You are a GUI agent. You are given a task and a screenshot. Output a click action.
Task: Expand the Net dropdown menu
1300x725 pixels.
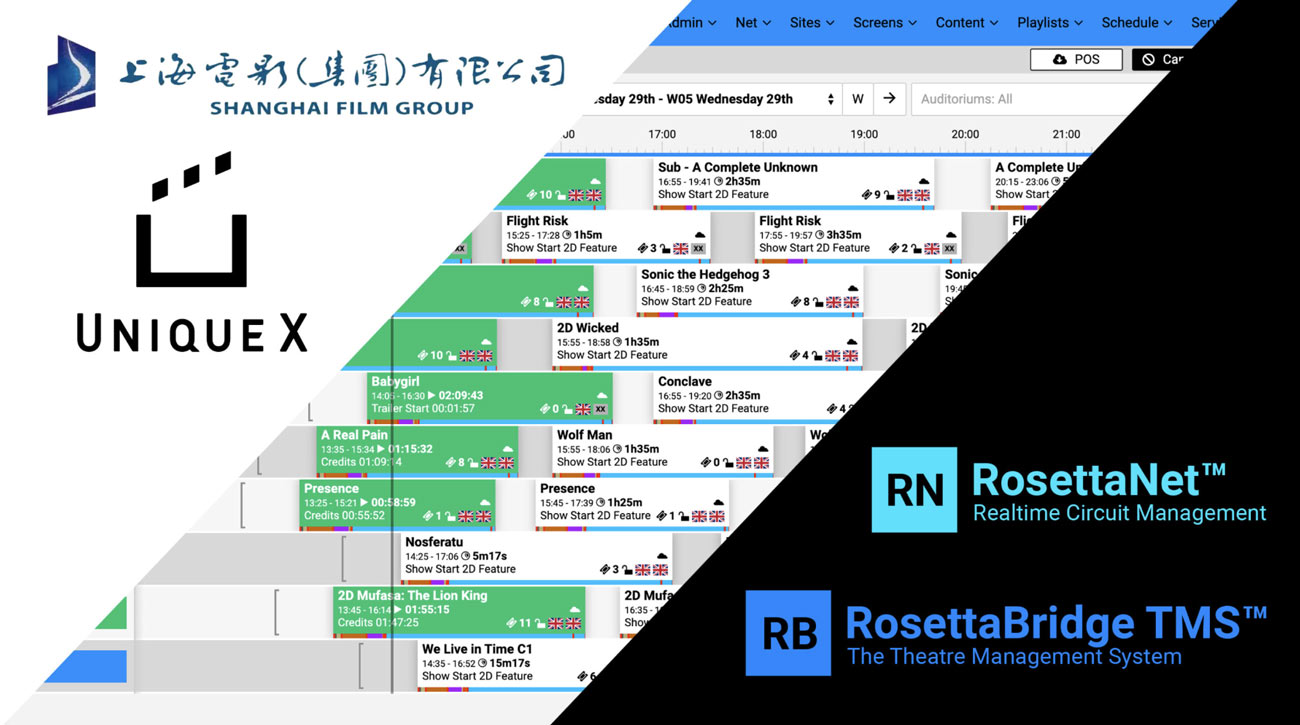pyautogui.click(x=753, y=22)
